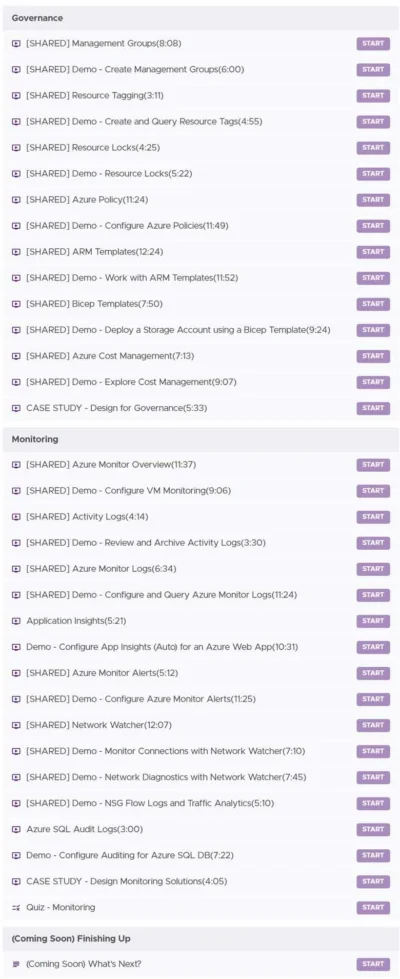Start CASE STUDY - Design for Governance
400x979 pixels.
tap(373, 408)
